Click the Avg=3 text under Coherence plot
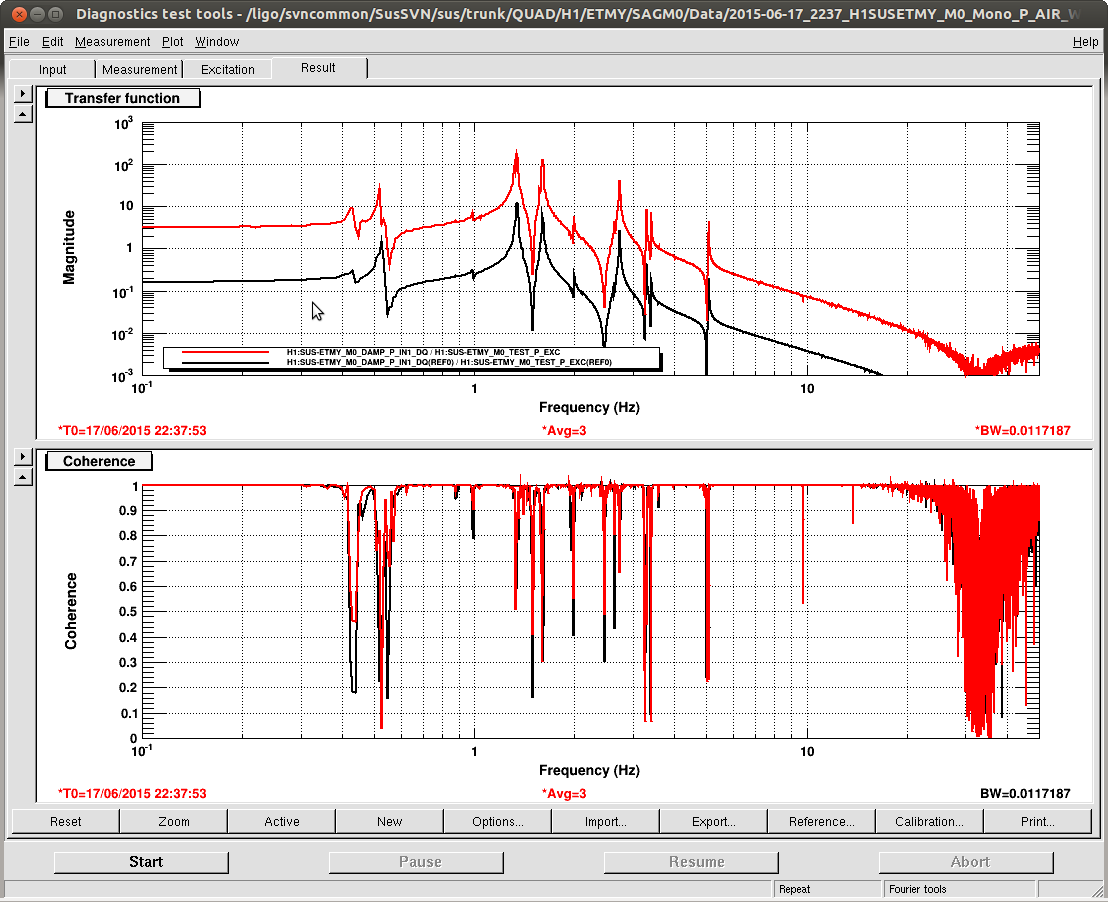 pyautogui.click(x=564, y=794)
